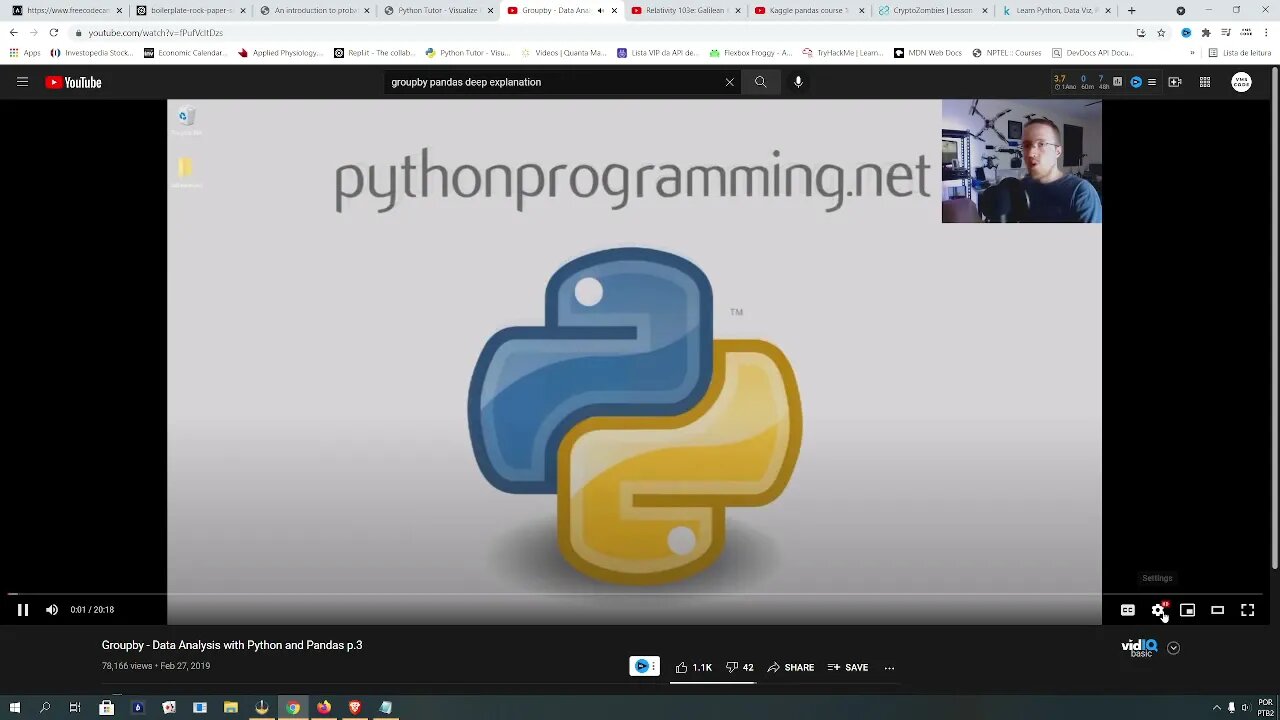Open YouTube apps grid
Viewport: 1280px width, 720px height.
tap(1205, 82)
